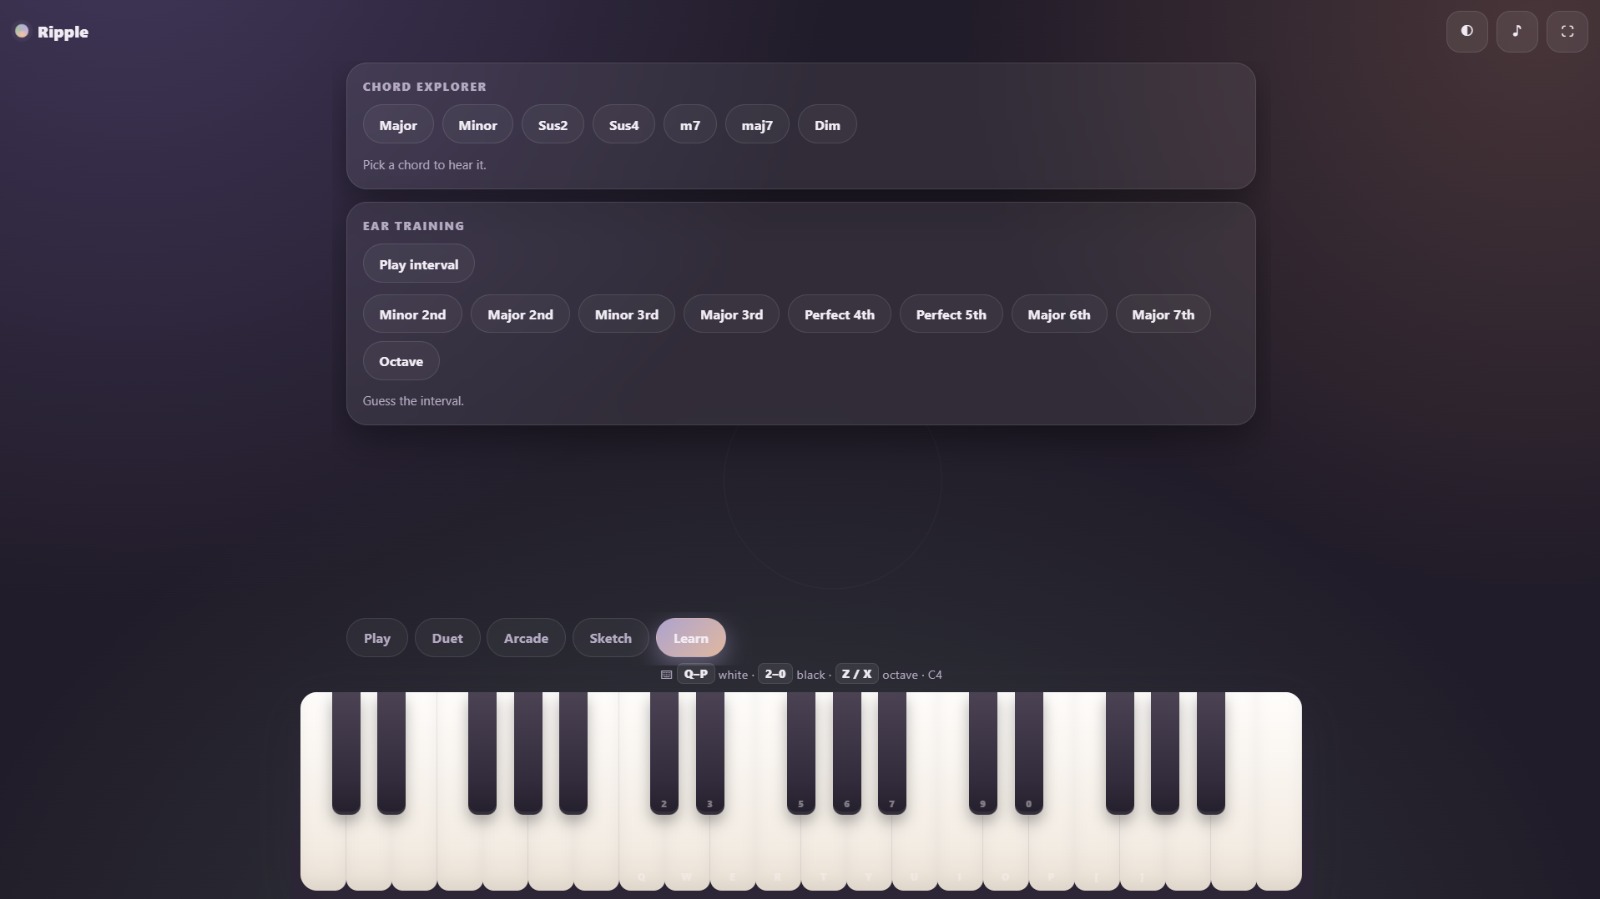The image size is (1600, 899).
Task: Guess Major 2nd as the interval
Action: [520, 314]
